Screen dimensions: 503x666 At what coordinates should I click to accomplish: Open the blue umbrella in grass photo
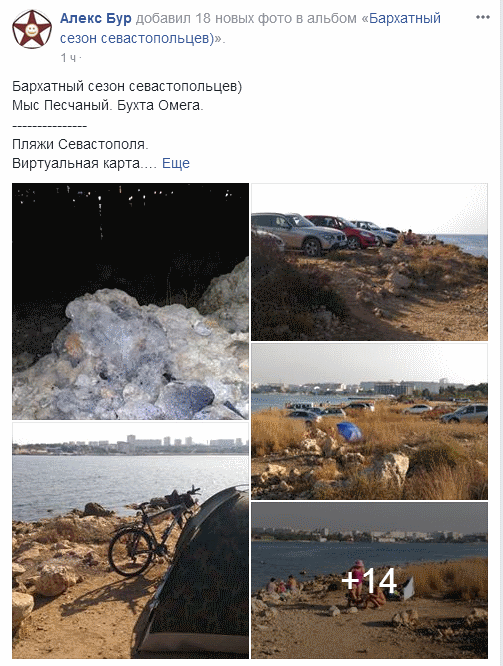(369, 421)
